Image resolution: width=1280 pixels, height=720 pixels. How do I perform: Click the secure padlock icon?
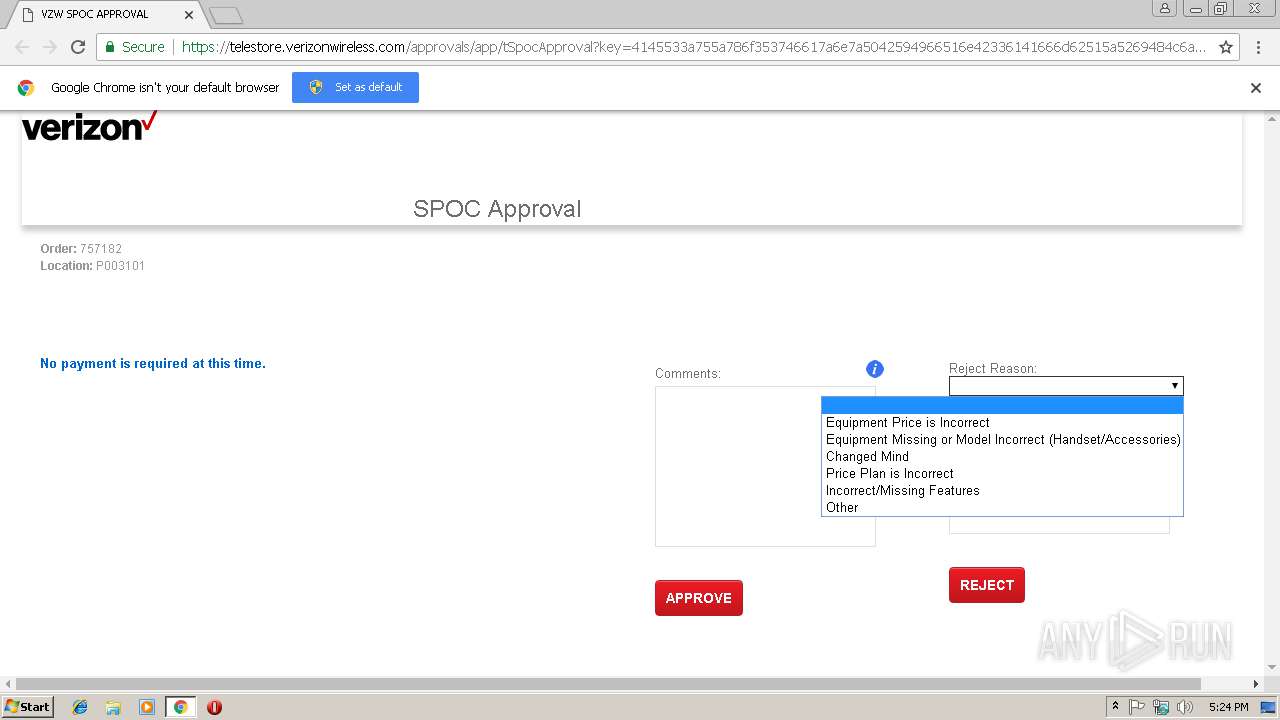tap(110, 47)
